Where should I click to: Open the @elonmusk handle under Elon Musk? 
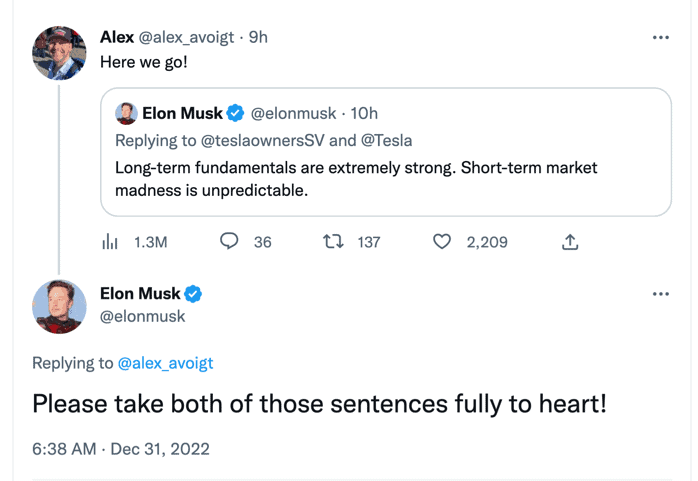(143, 316)
